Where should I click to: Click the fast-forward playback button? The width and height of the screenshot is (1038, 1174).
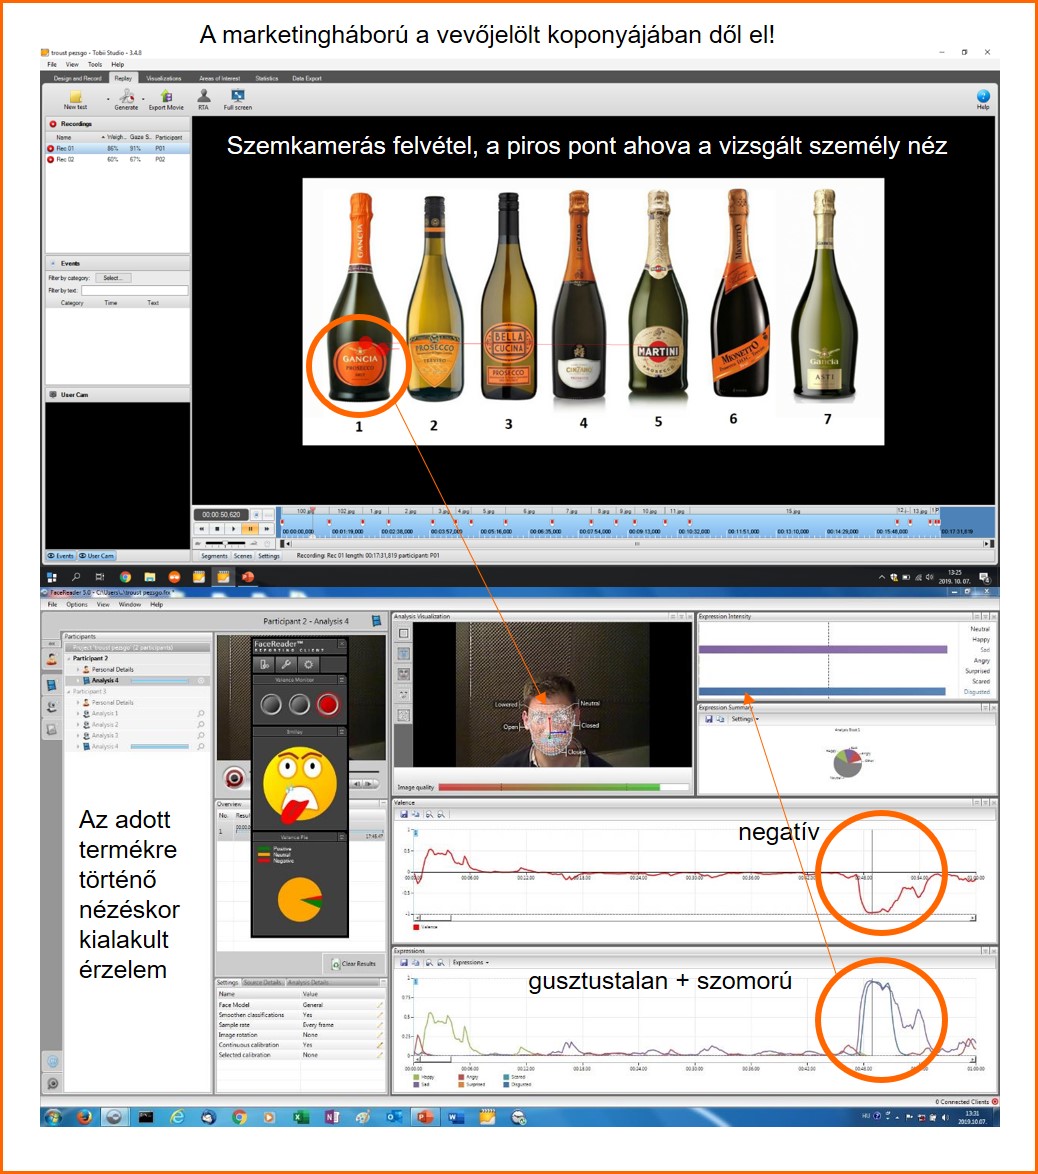pos(266,529)
